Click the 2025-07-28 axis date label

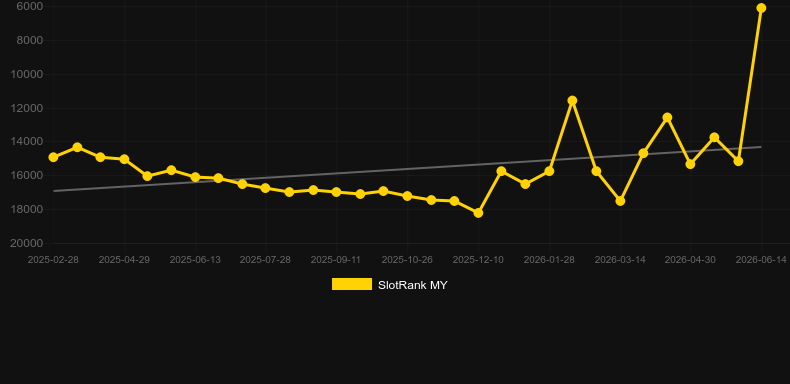tap(265, 260)
